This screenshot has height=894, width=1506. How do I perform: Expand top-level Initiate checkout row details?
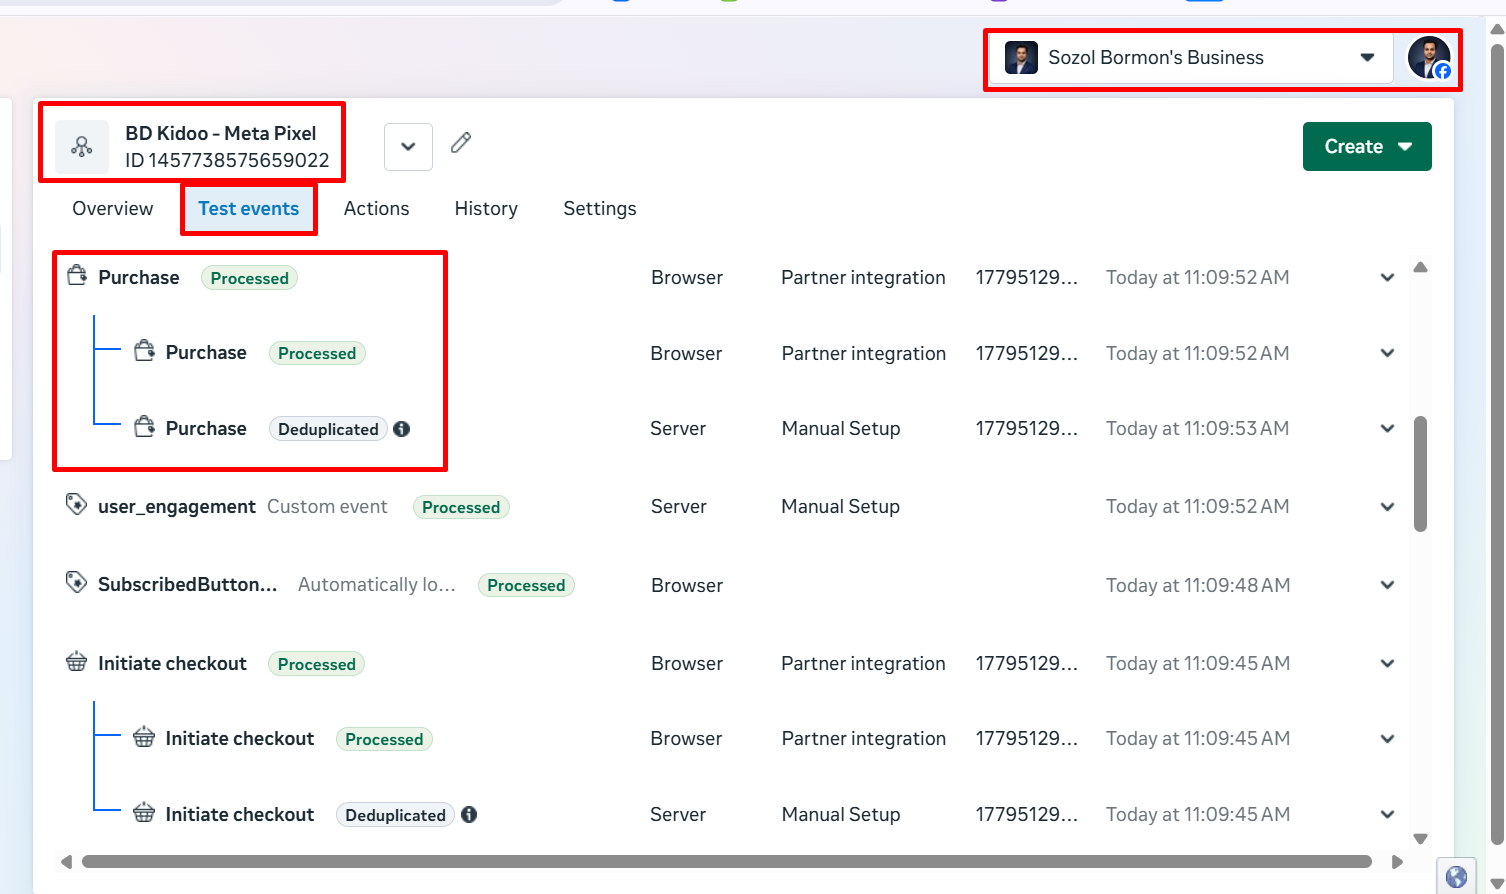pyautogui.click(x=1387, y=664)
